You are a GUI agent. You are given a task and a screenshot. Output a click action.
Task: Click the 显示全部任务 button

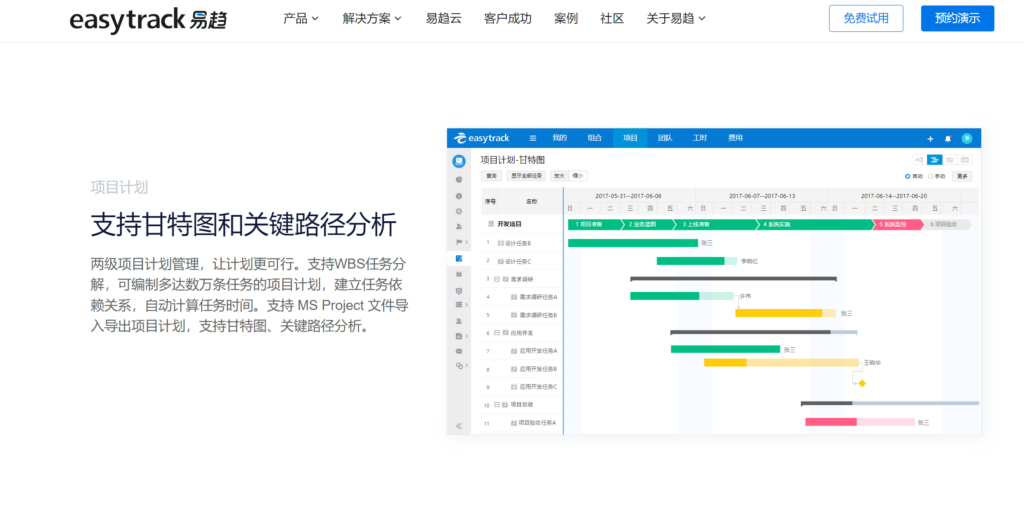(526, 176)
